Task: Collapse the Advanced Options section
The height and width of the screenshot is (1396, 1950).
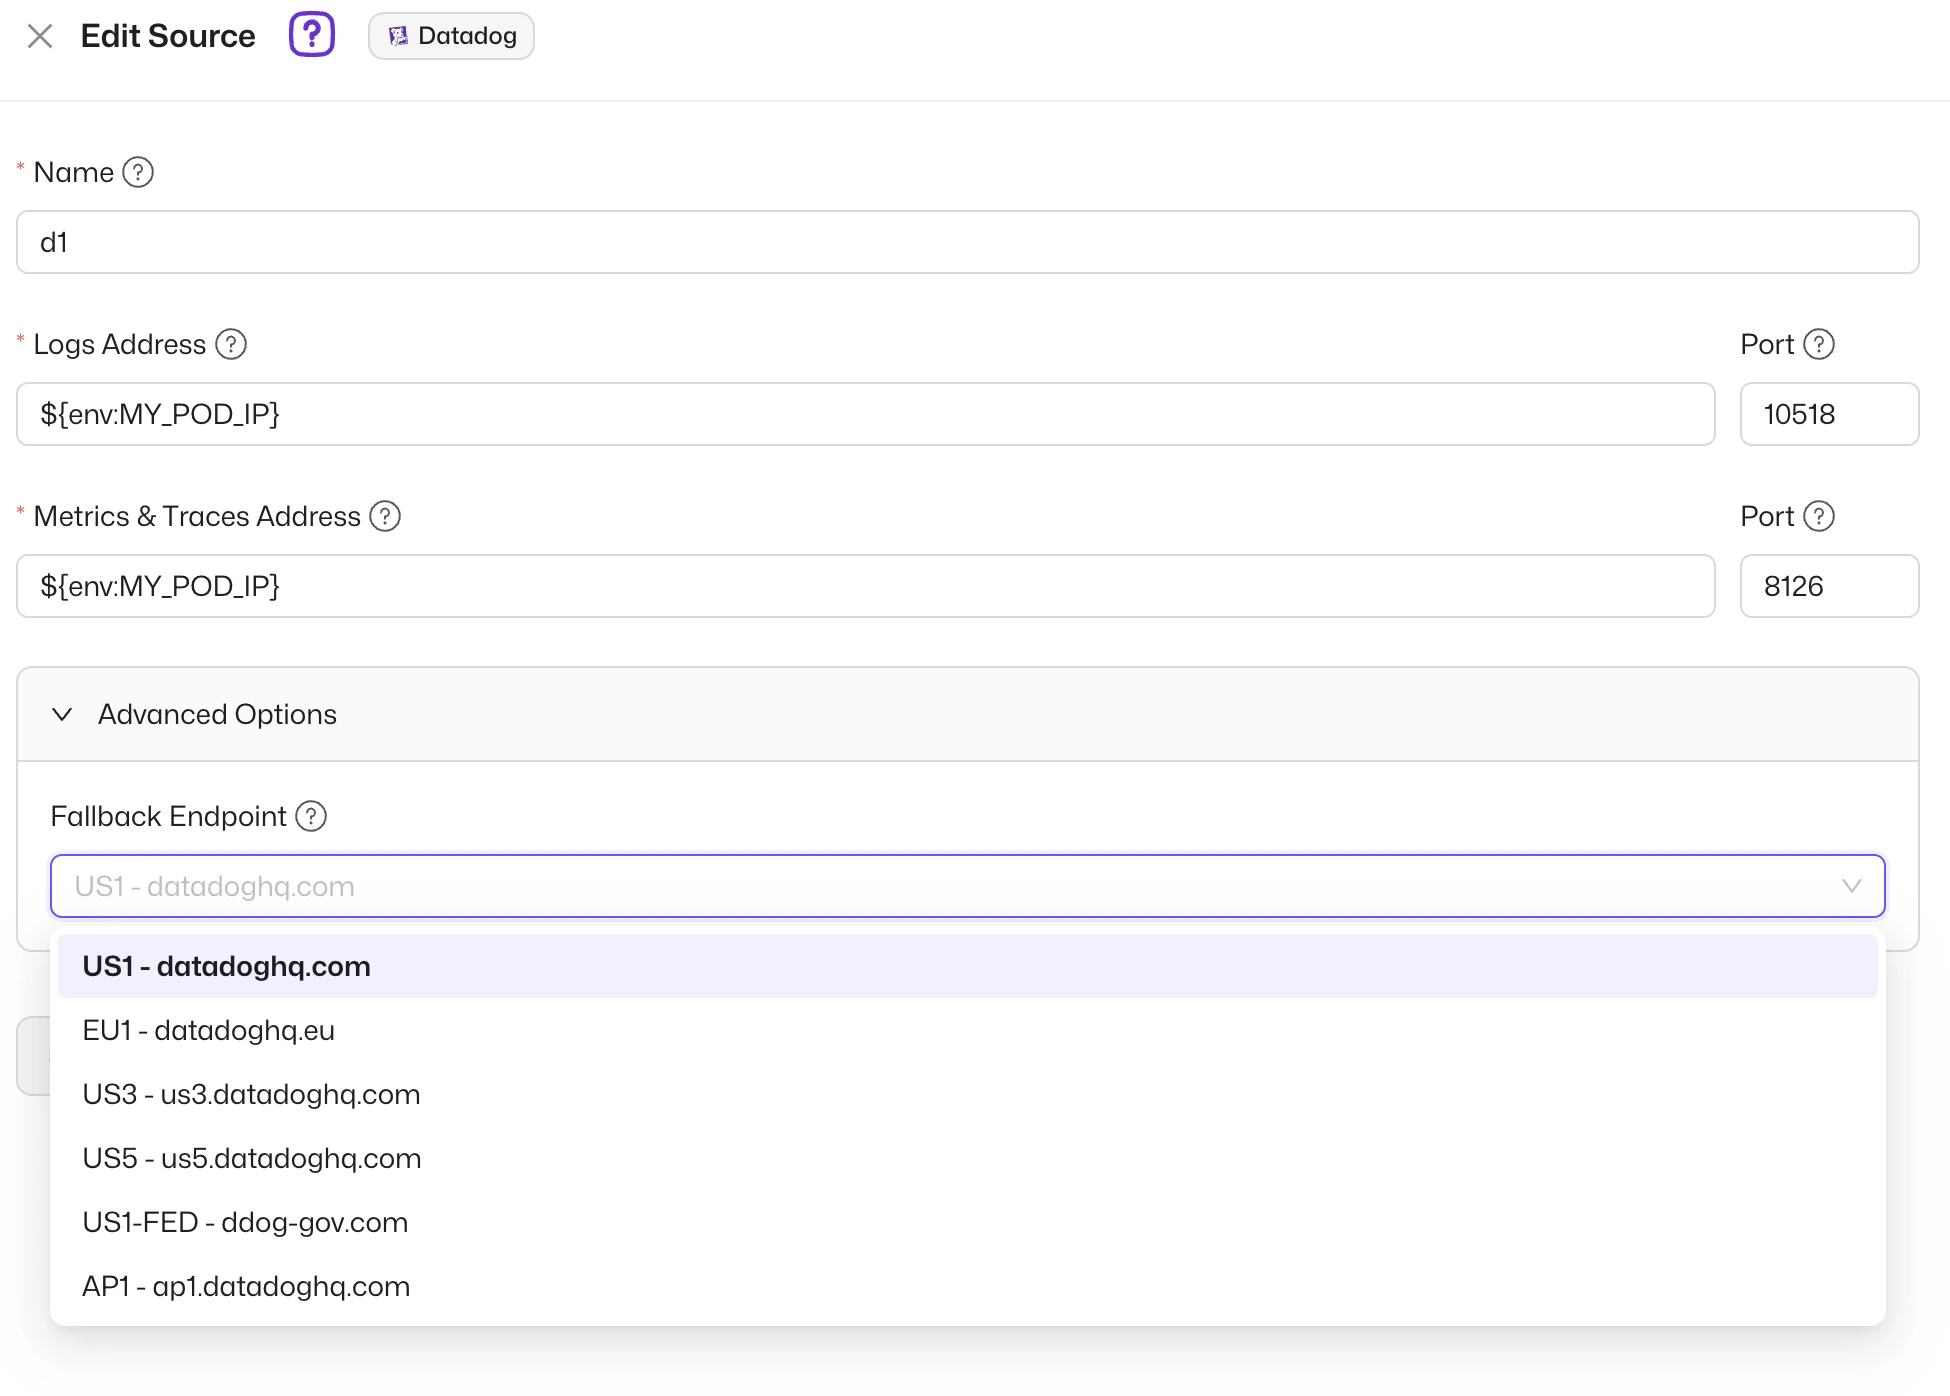Action: pos(62,714)
